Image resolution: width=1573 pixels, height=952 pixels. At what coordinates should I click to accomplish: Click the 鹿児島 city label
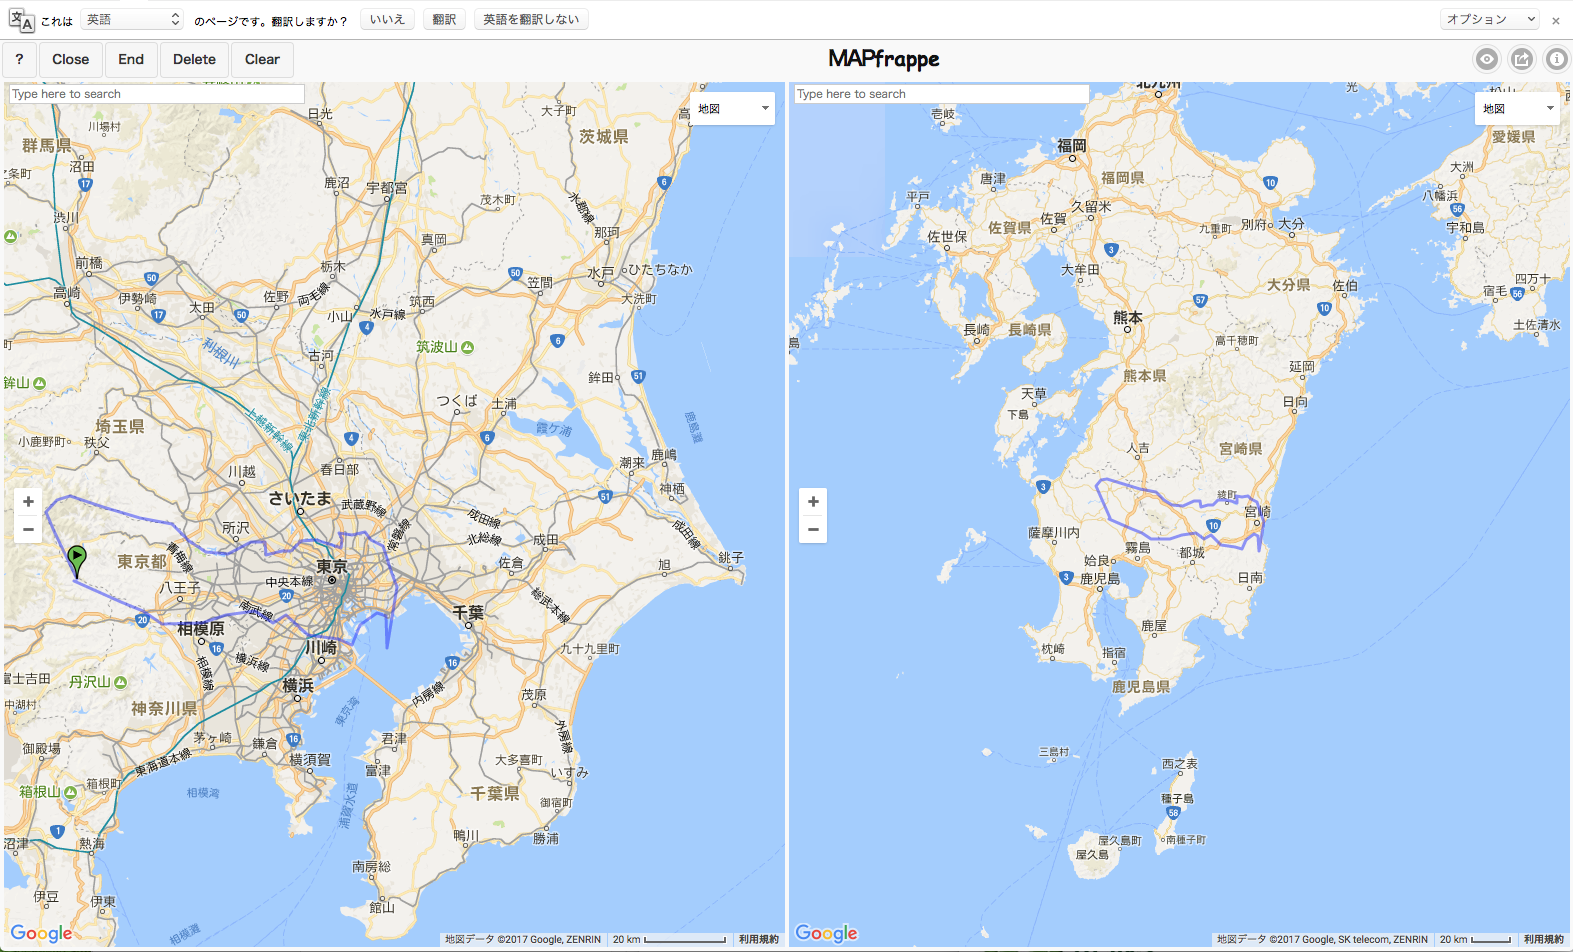point(1100,579)
